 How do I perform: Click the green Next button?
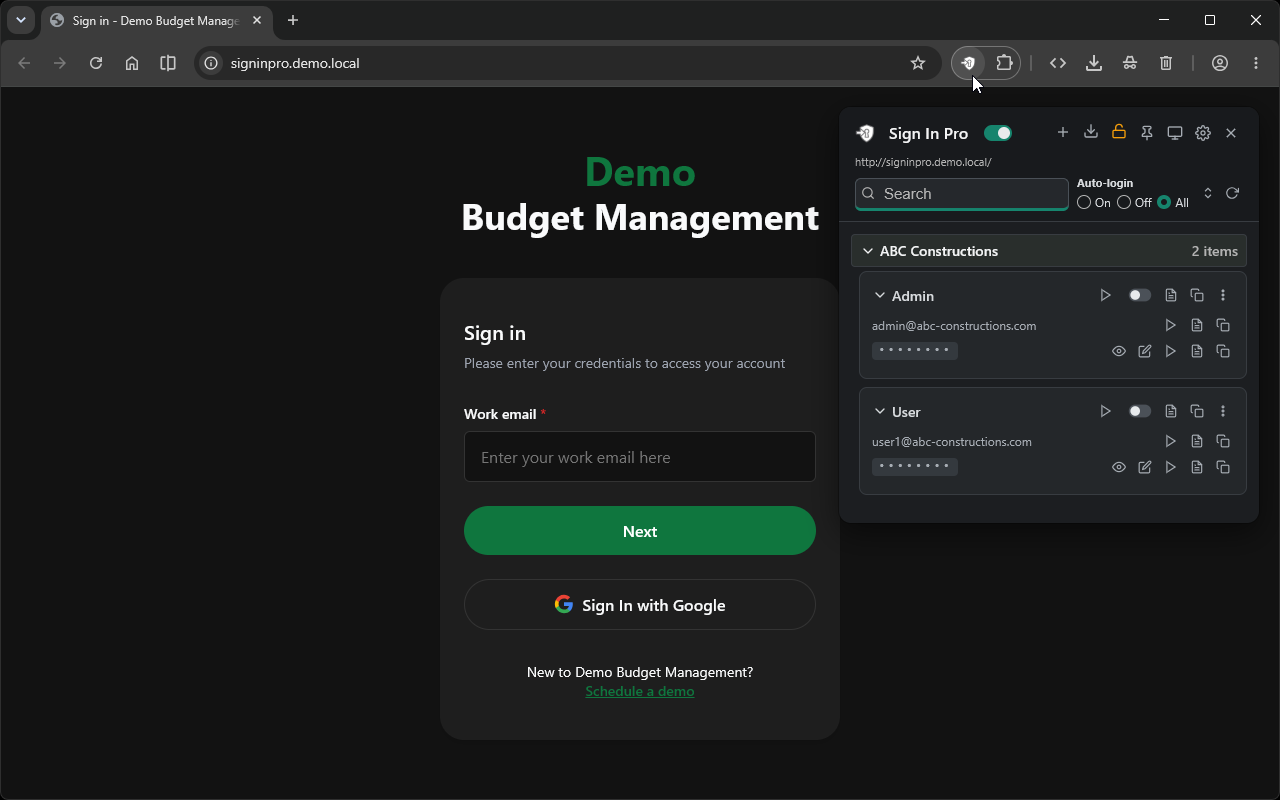pos(640,531)
